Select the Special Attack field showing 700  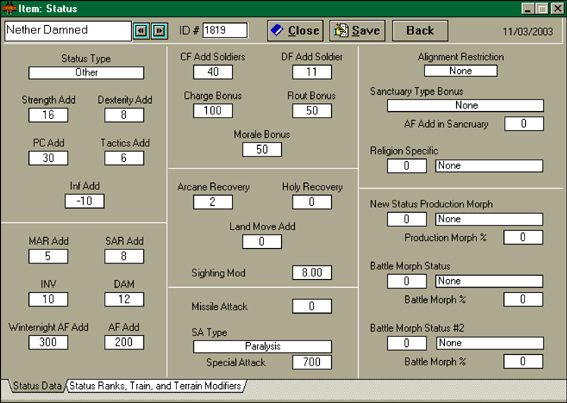(x=312, y=362)
